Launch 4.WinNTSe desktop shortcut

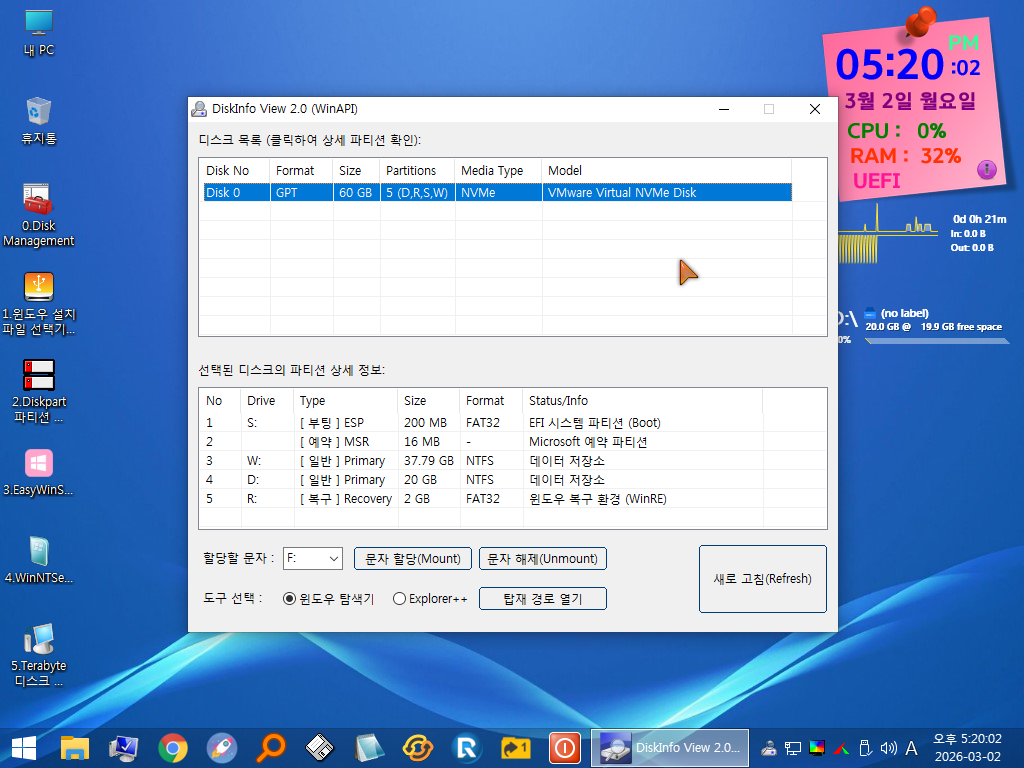(39, 560)
